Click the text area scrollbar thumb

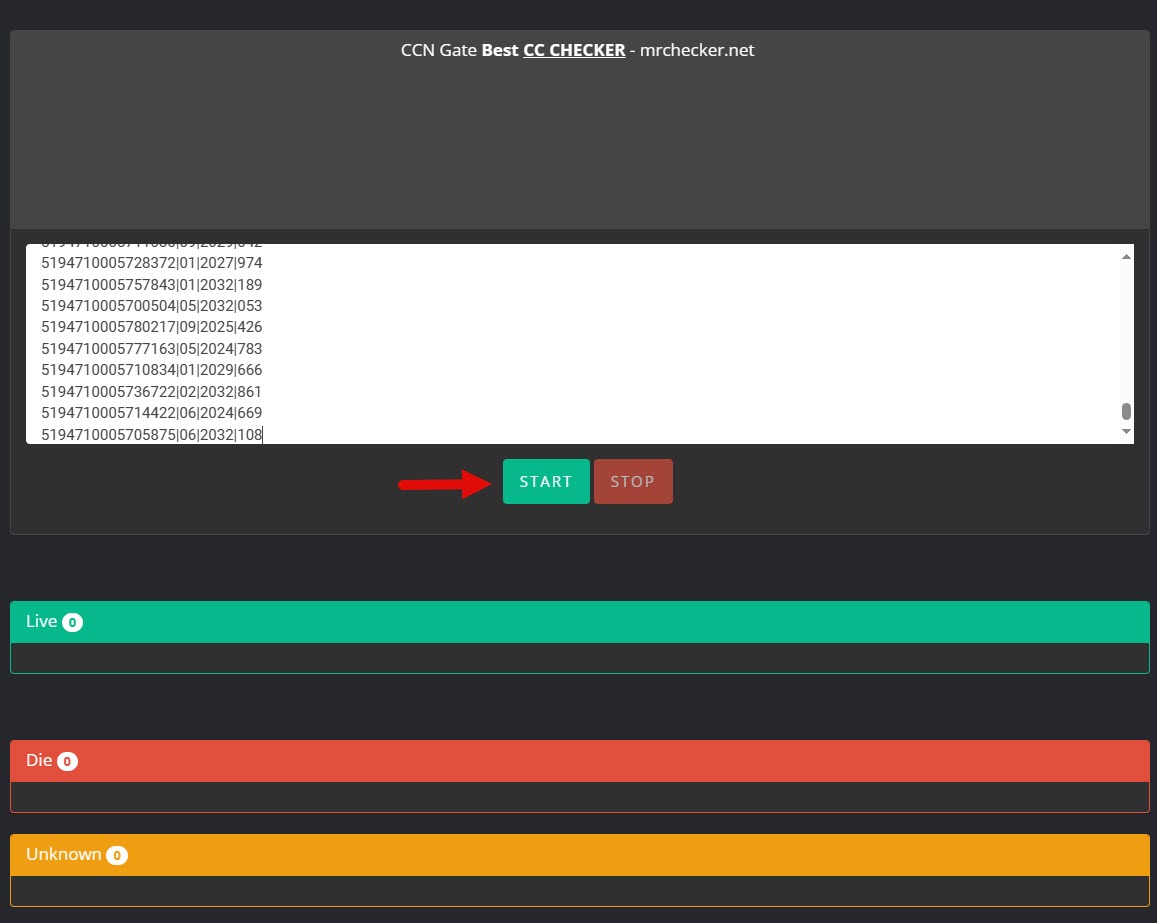[1126, 411]
